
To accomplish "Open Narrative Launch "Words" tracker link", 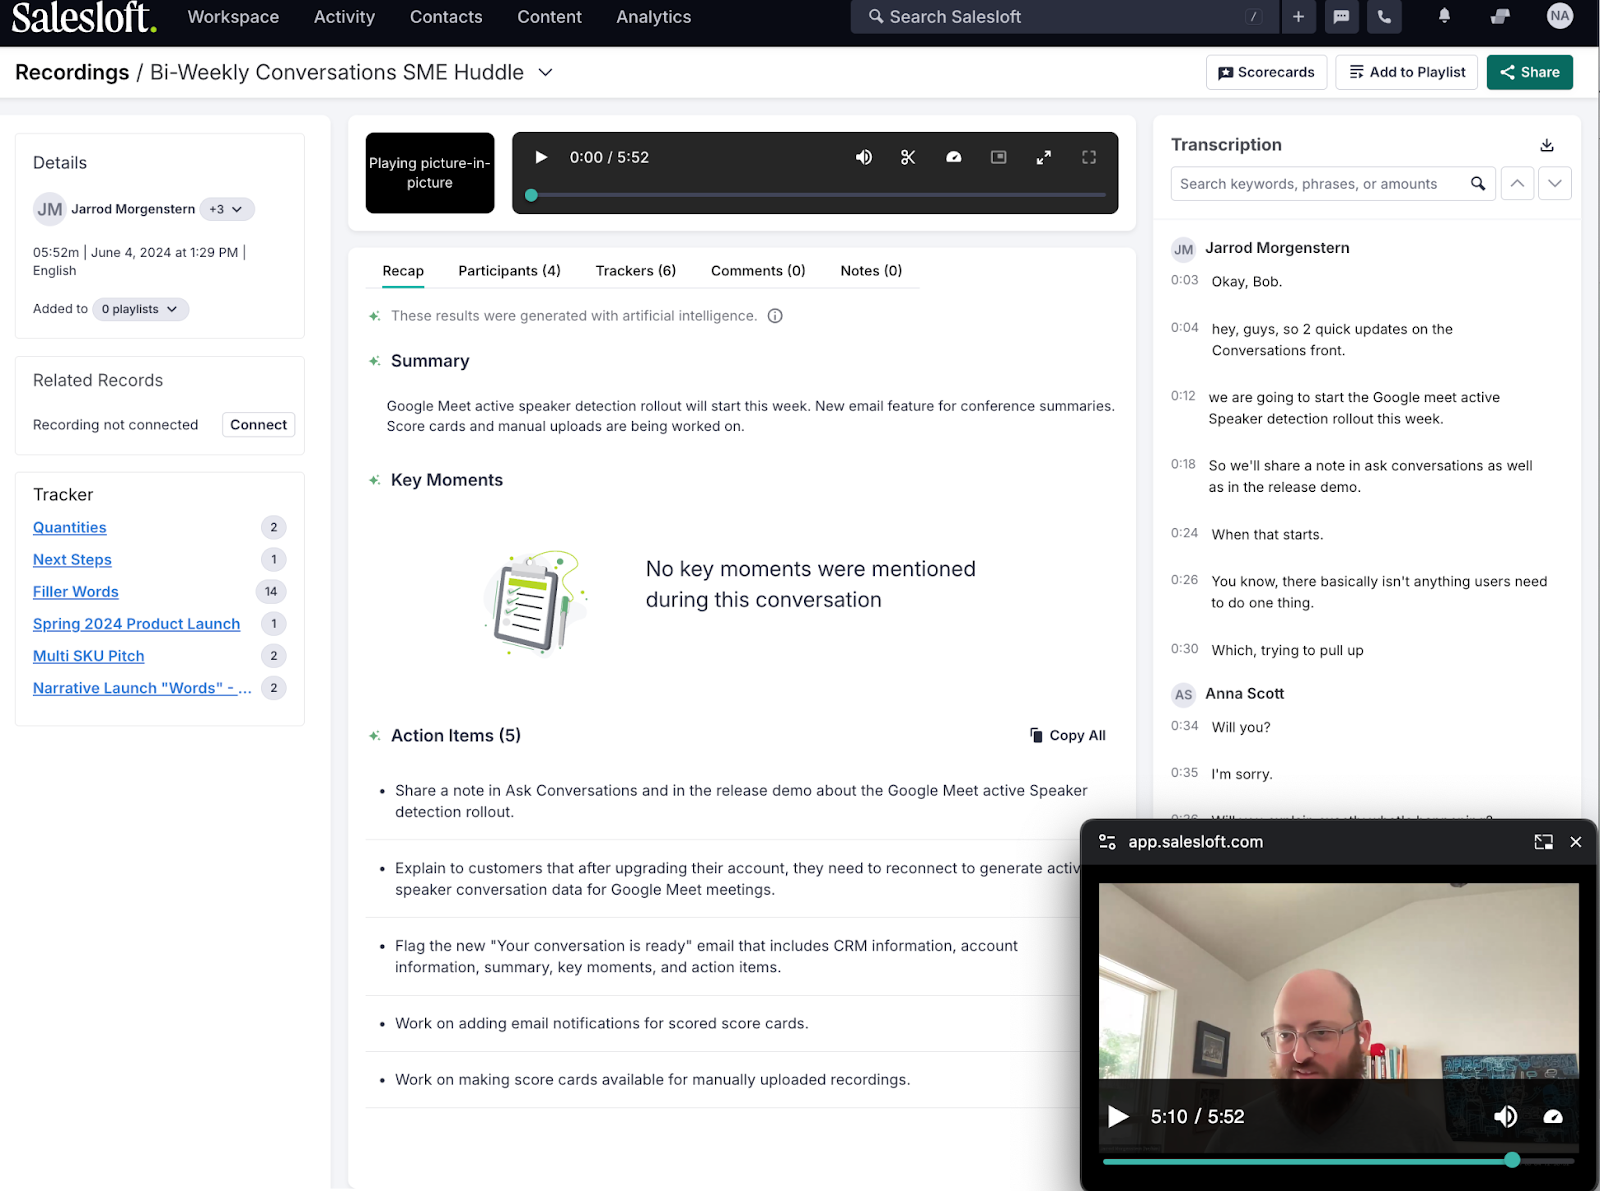I will (142, 687).
